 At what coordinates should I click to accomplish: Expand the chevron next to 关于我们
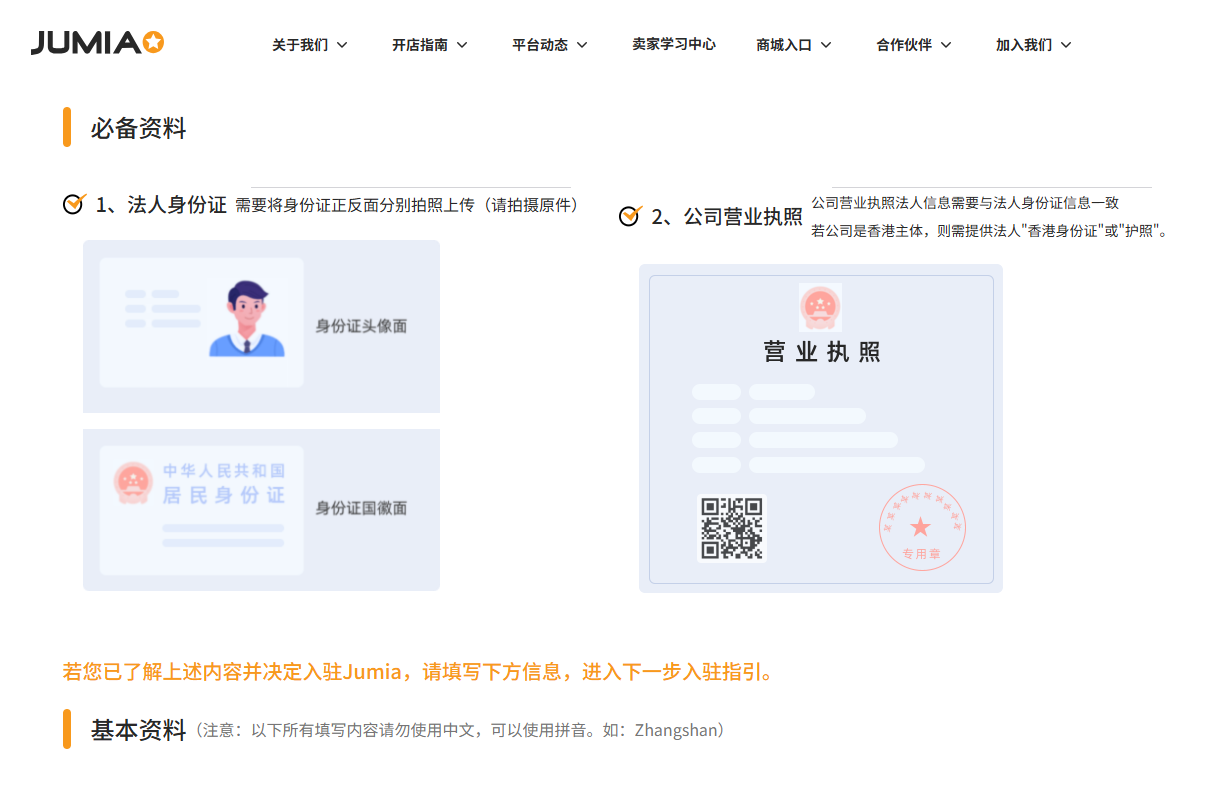(x=342, y=45)
